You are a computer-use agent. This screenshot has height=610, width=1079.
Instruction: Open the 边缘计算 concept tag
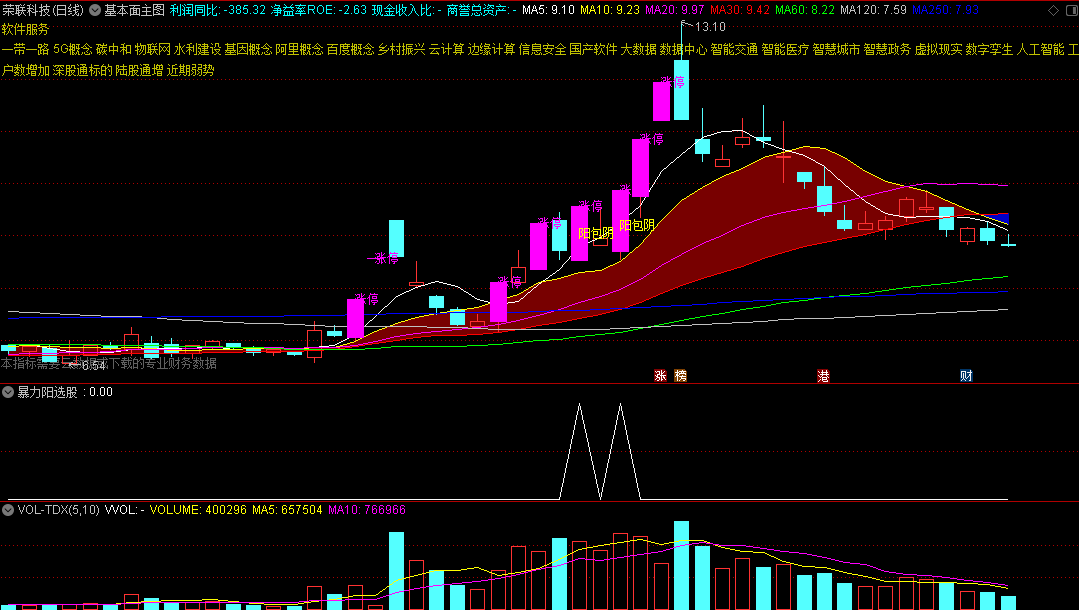click(x=491, y=50)
